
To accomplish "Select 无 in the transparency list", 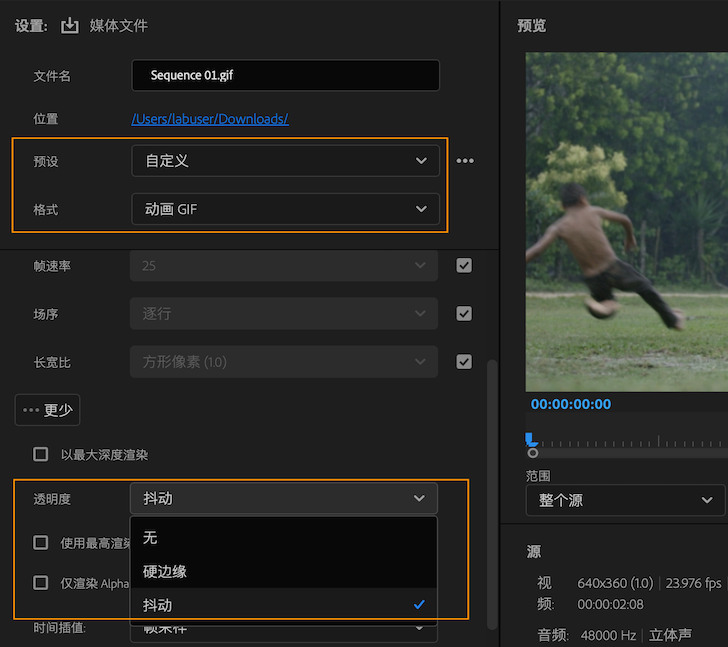I will 284,537.
